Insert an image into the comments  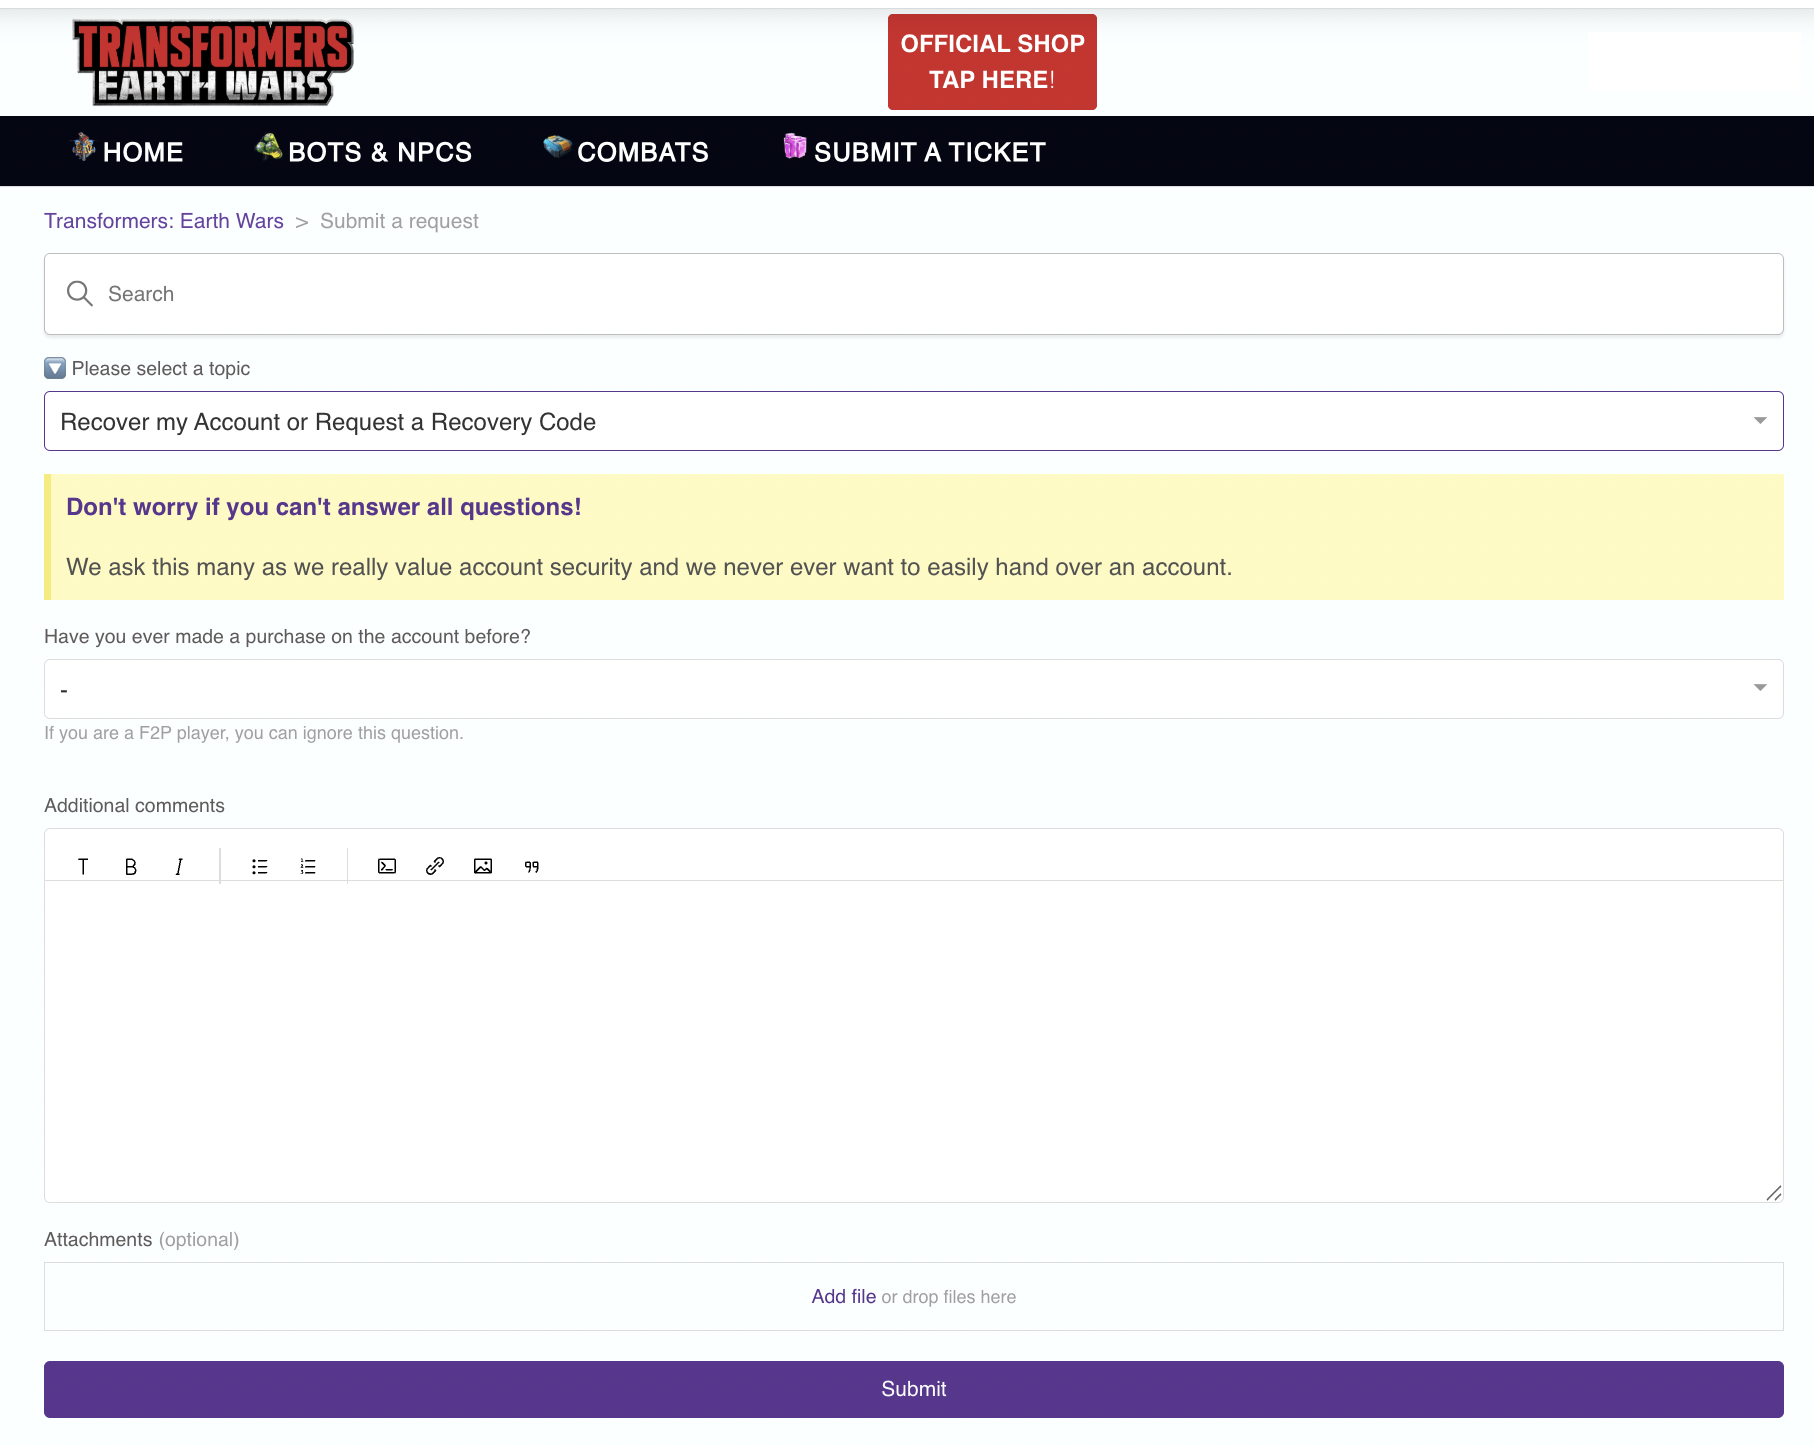click(x=483, y=866)
